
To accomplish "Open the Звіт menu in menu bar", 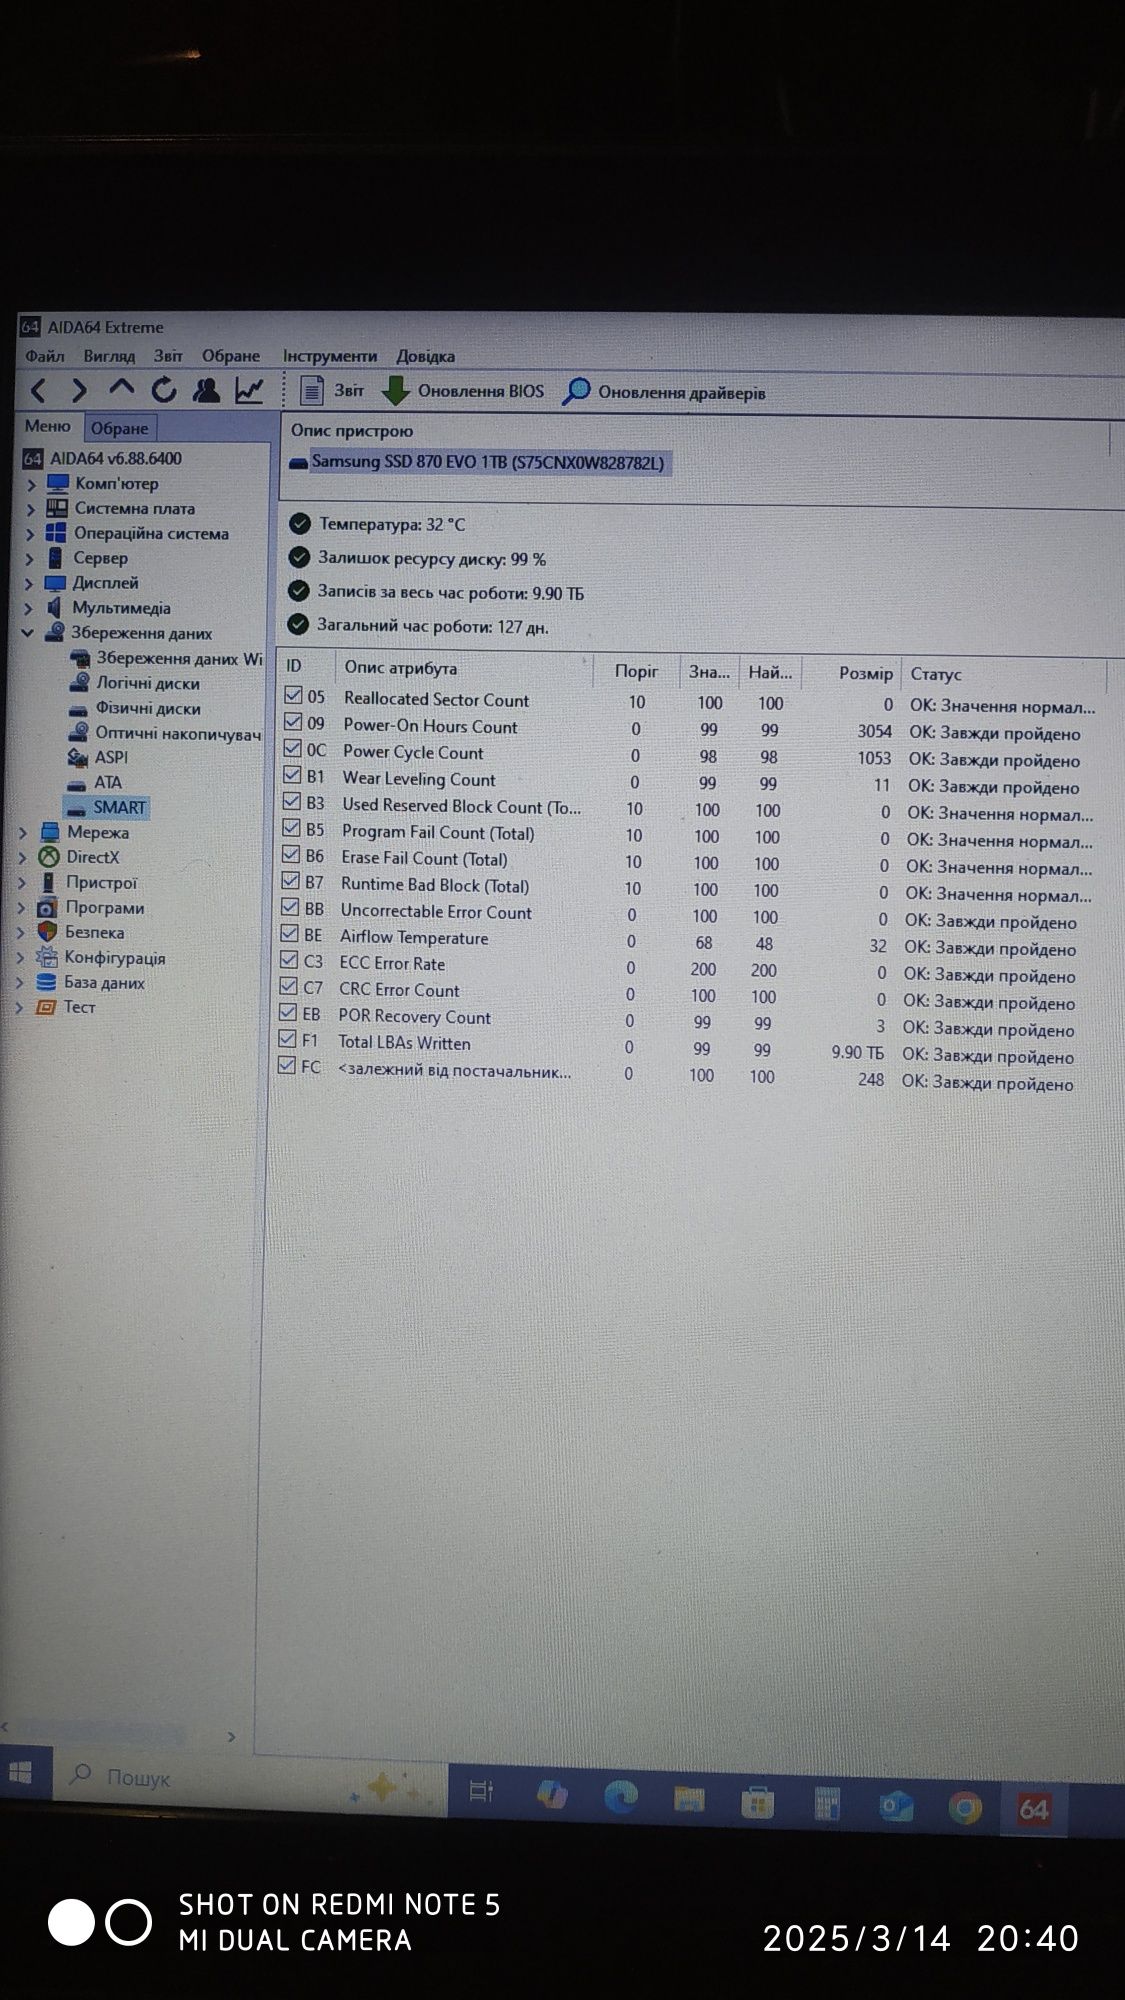I will [x=168, y=356].
